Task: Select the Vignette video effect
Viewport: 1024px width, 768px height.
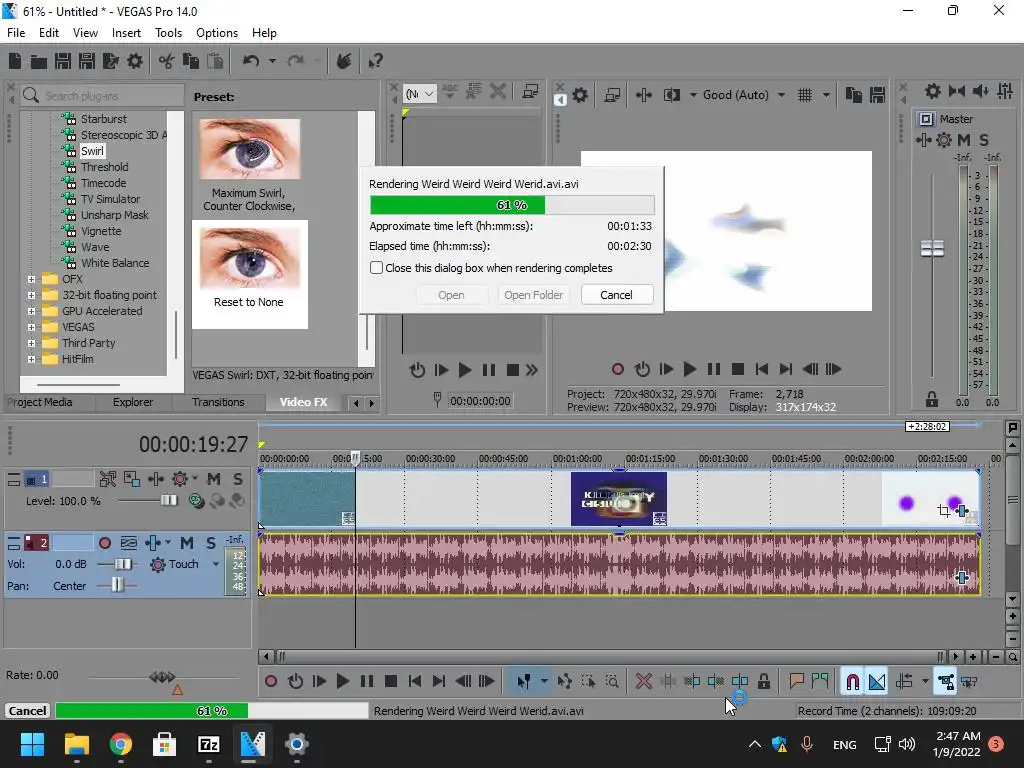Action: pos(101,231)
